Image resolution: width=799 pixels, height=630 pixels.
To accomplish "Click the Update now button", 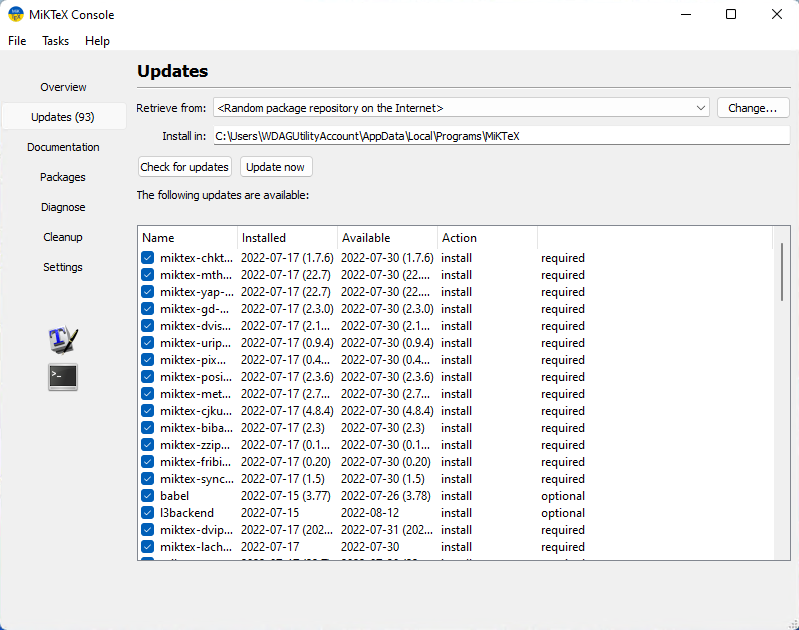I will click(x=275, y=167).
